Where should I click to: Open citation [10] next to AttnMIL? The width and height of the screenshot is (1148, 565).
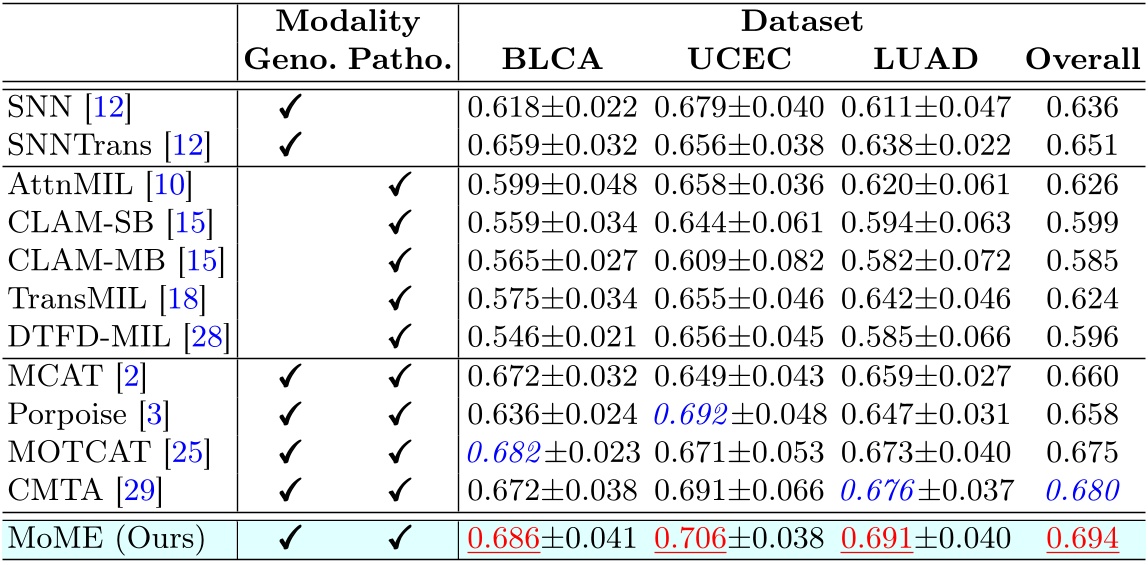pos(169,184)
